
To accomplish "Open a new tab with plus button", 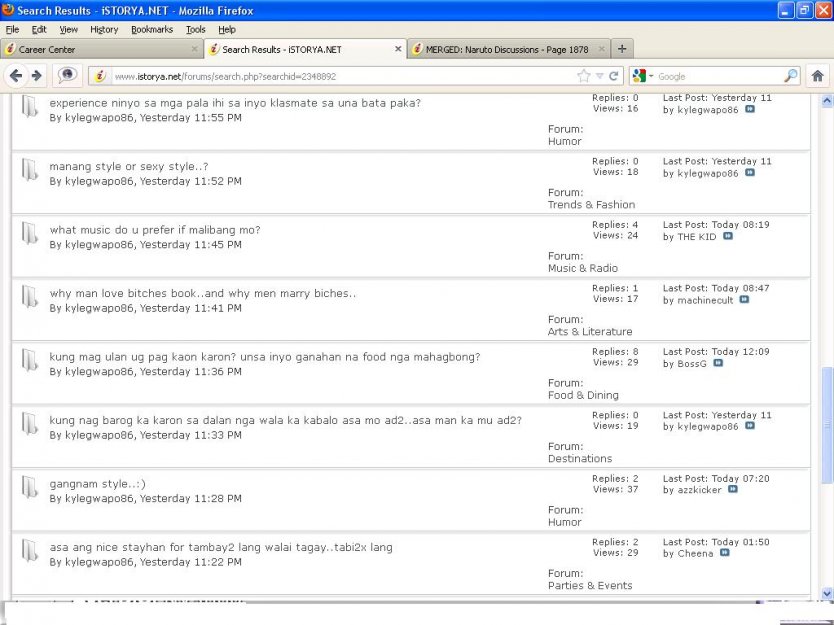I will click(x=621, y=49).
